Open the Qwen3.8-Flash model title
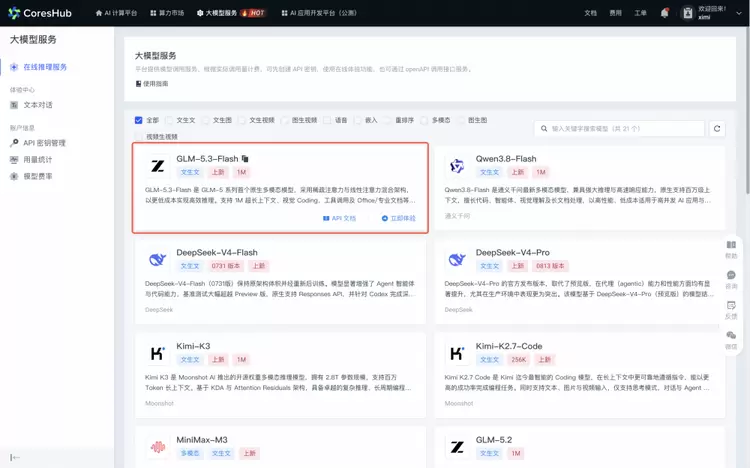 tap(506, 158)
